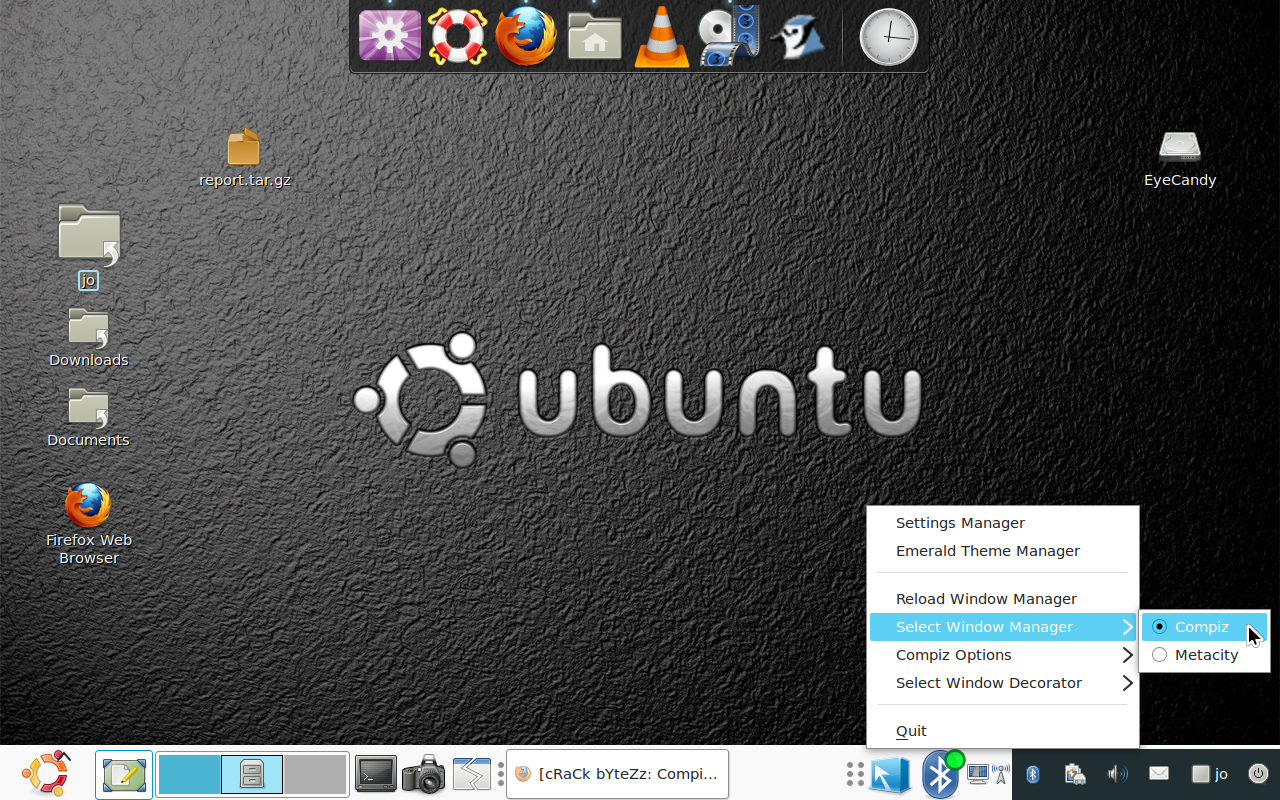Expand the Compiz Options submenu
The width and height of the screenshot is (1280, 800).
(953, 655)
